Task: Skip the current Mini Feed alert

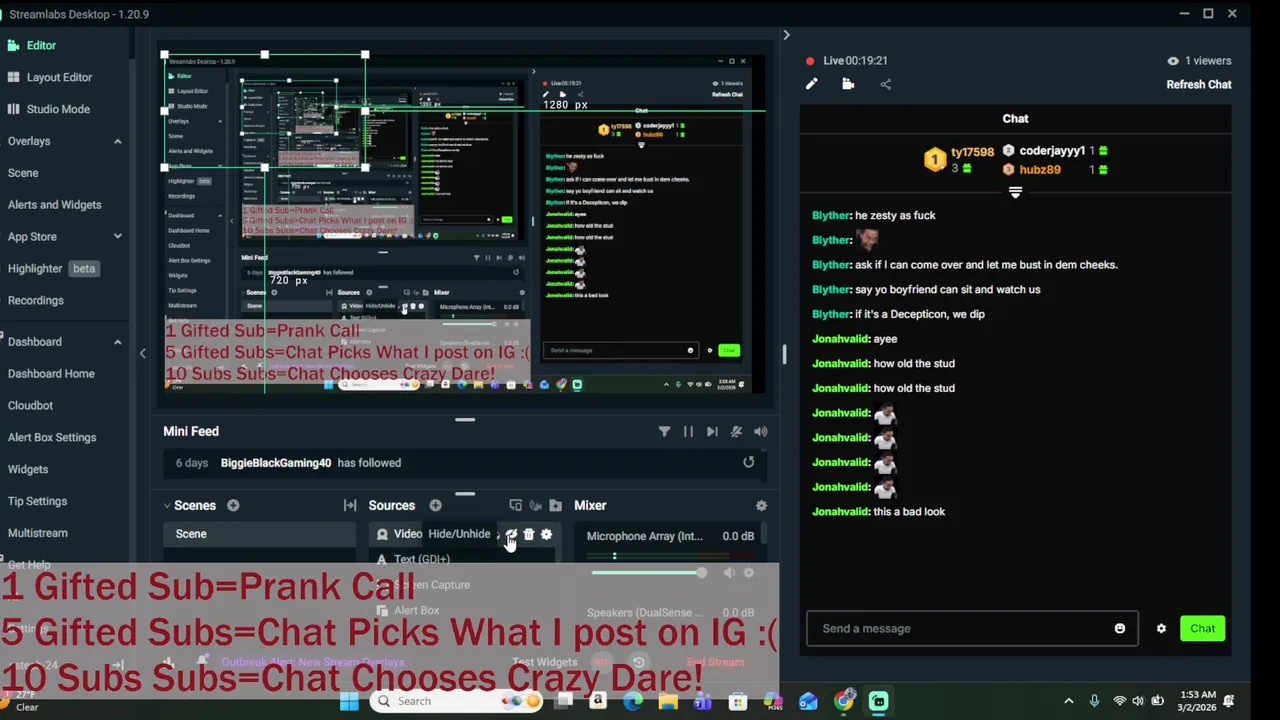Action: point(712,432)
